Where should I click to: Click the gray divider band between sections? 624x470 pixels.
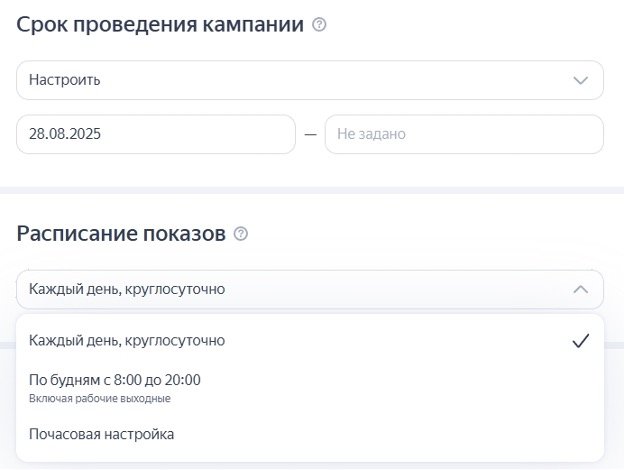[312, 189]
